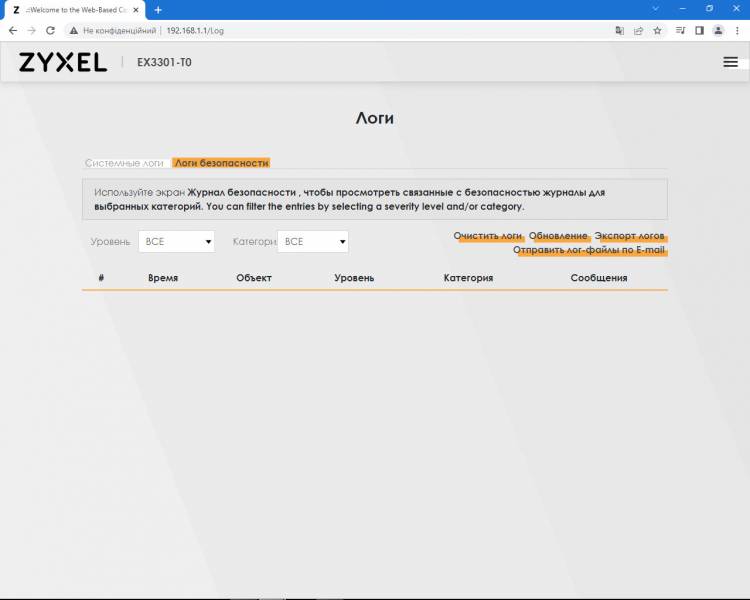Click the # column header

pyautogui.click(x=101, y=278)
